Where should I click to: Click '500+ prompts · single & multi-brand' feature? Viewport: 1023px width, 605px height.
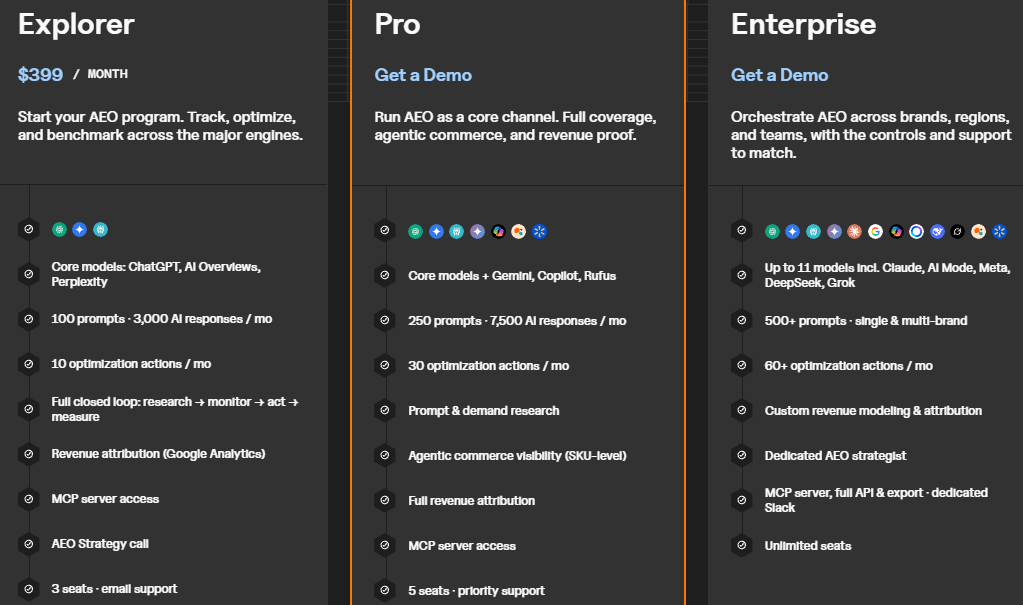coord(866,321)
